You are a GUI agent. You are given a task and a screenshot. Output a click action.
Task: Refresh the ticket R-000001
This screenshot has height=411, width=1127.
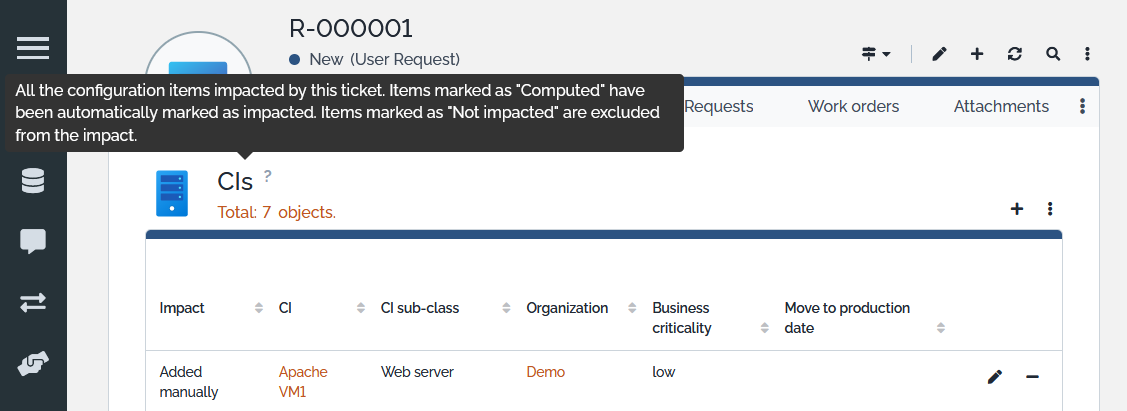pyautogui.click(x=1015, y=54)
